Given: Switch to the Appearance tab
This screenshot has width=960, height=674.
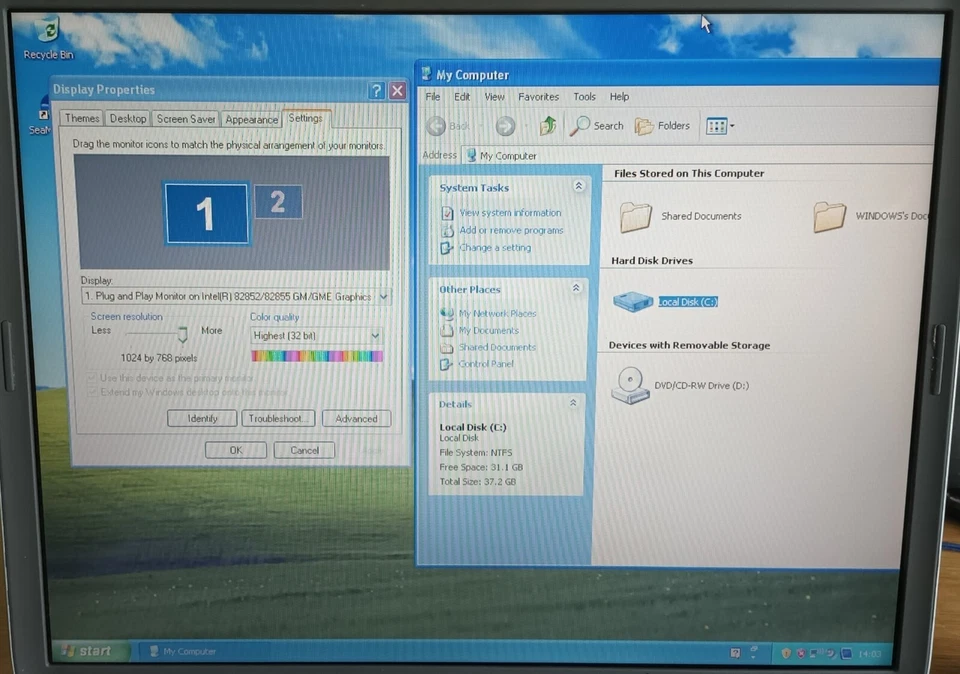Looking at the screenshot, I should click(x=251, y=118).
